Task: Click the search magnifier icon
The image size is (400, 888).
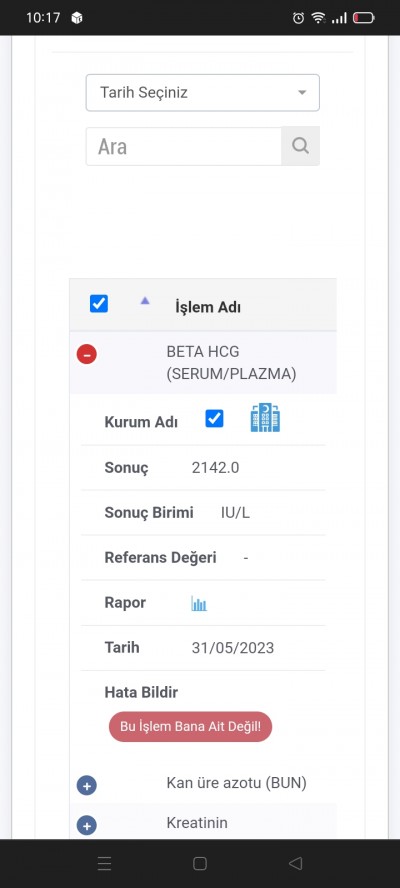Action: tap(300, 146)
